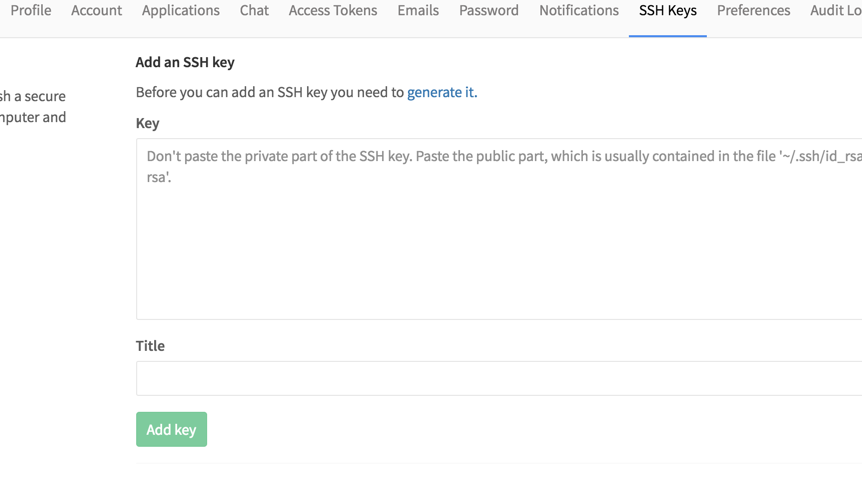Open the Profile tab
The image size is (862, 477).
click(x=31, y=10)
